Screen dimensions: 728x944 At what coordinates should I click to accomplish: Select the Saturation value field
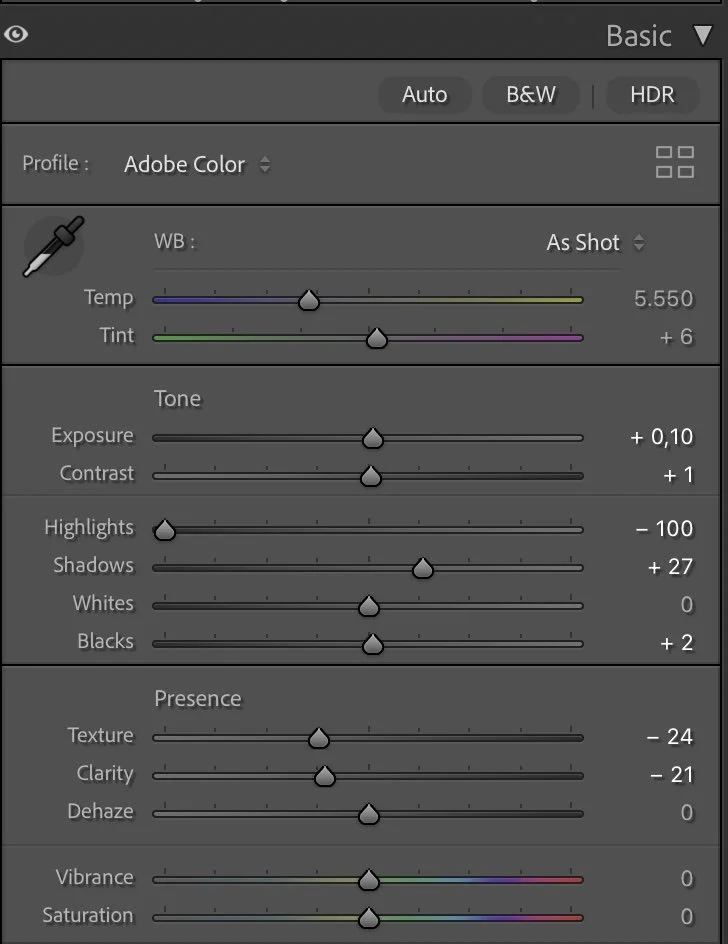click(686, 917)
